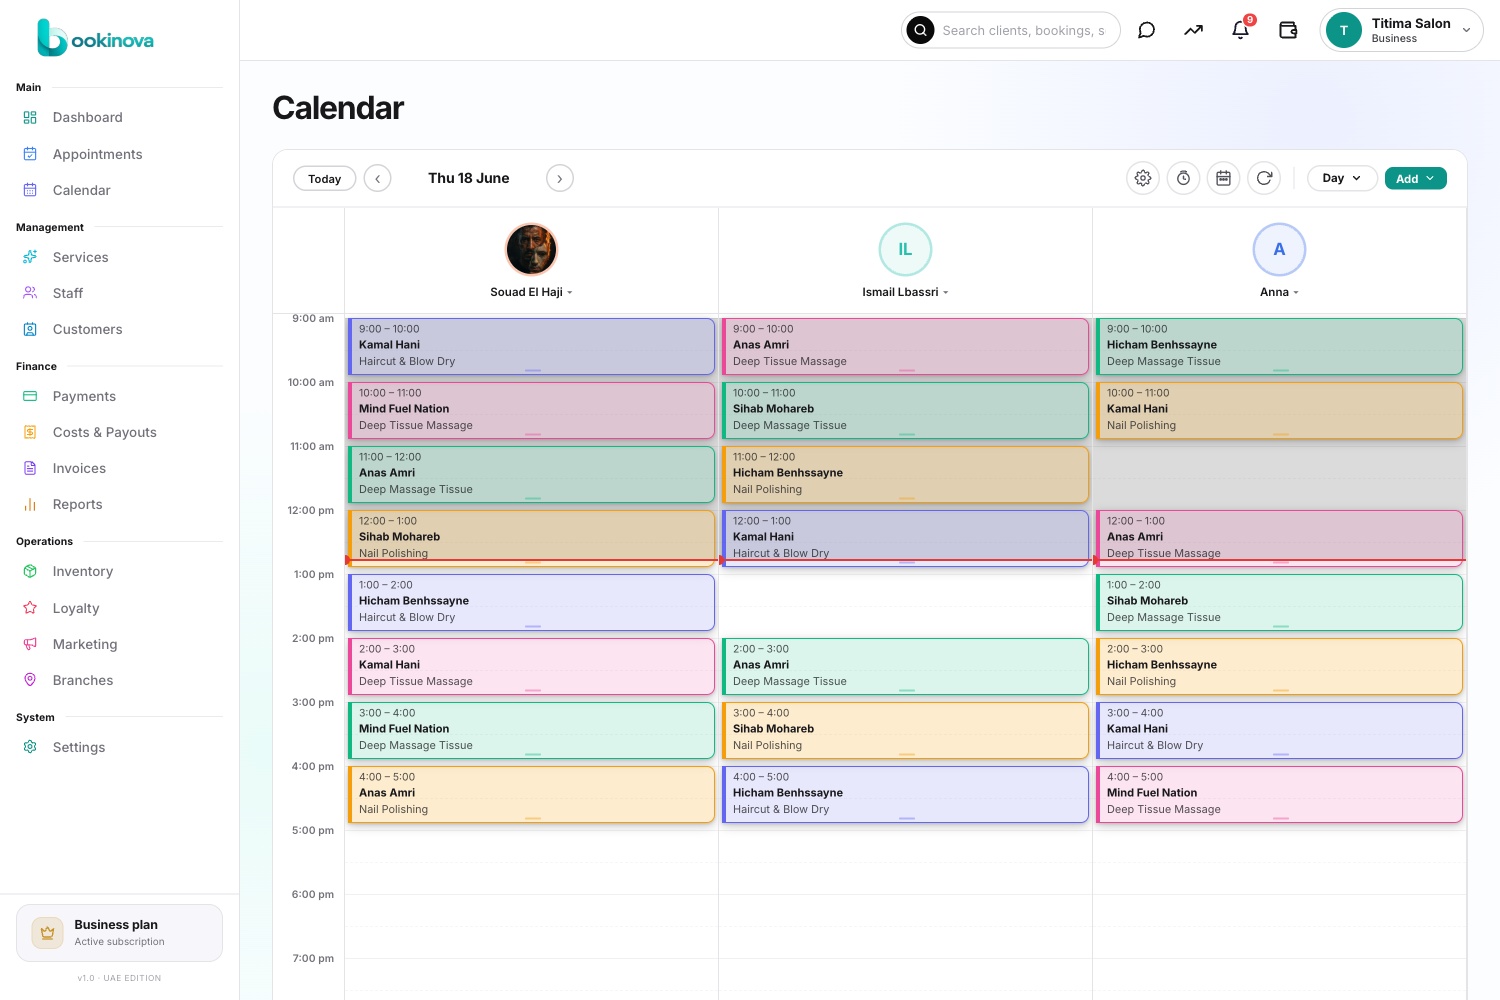Image resolution: width=1500 pixels, height=1000 pixels.
Task: Open Anna's 3:00 Kamal Hani Haircut
Action: tap(1279, 730)
